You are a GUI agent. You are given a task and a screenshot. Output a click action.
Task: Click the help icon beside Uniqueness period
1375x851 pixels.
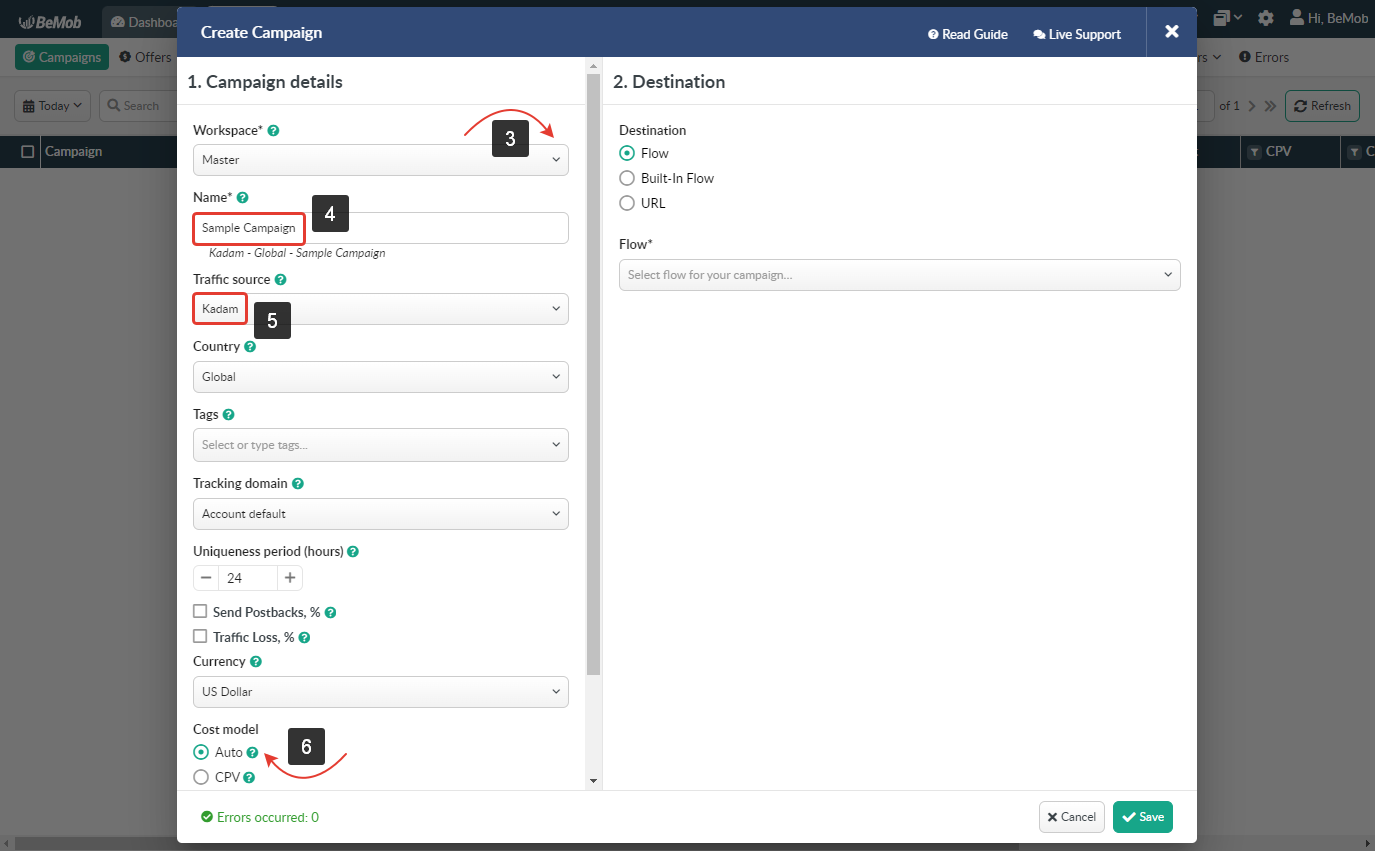(353, 552)
